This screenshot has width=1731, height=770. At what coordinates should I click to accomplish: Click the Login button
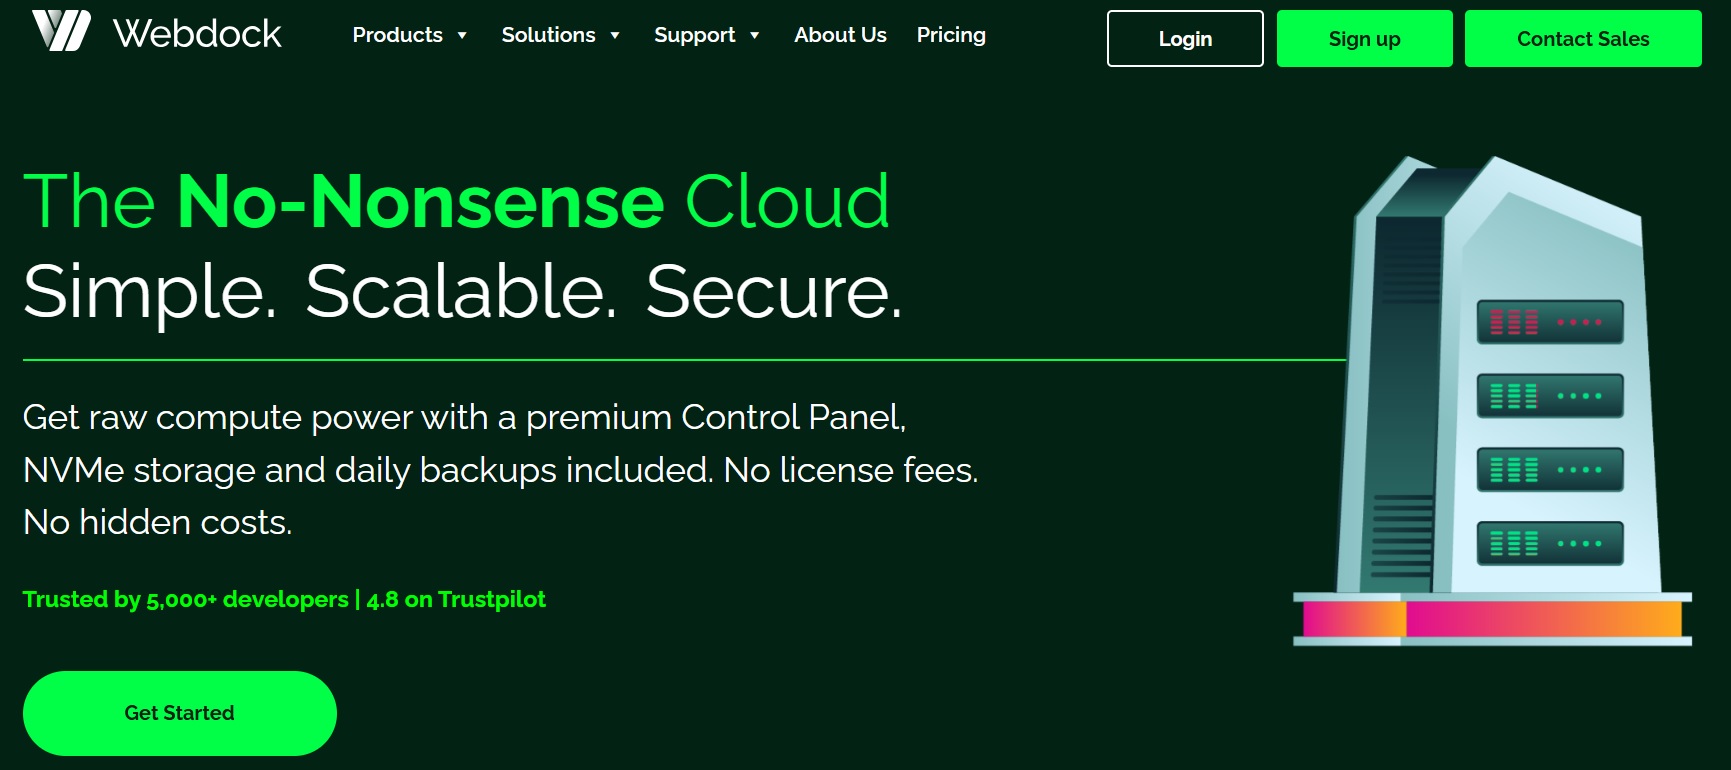(x=1185, y=39)
